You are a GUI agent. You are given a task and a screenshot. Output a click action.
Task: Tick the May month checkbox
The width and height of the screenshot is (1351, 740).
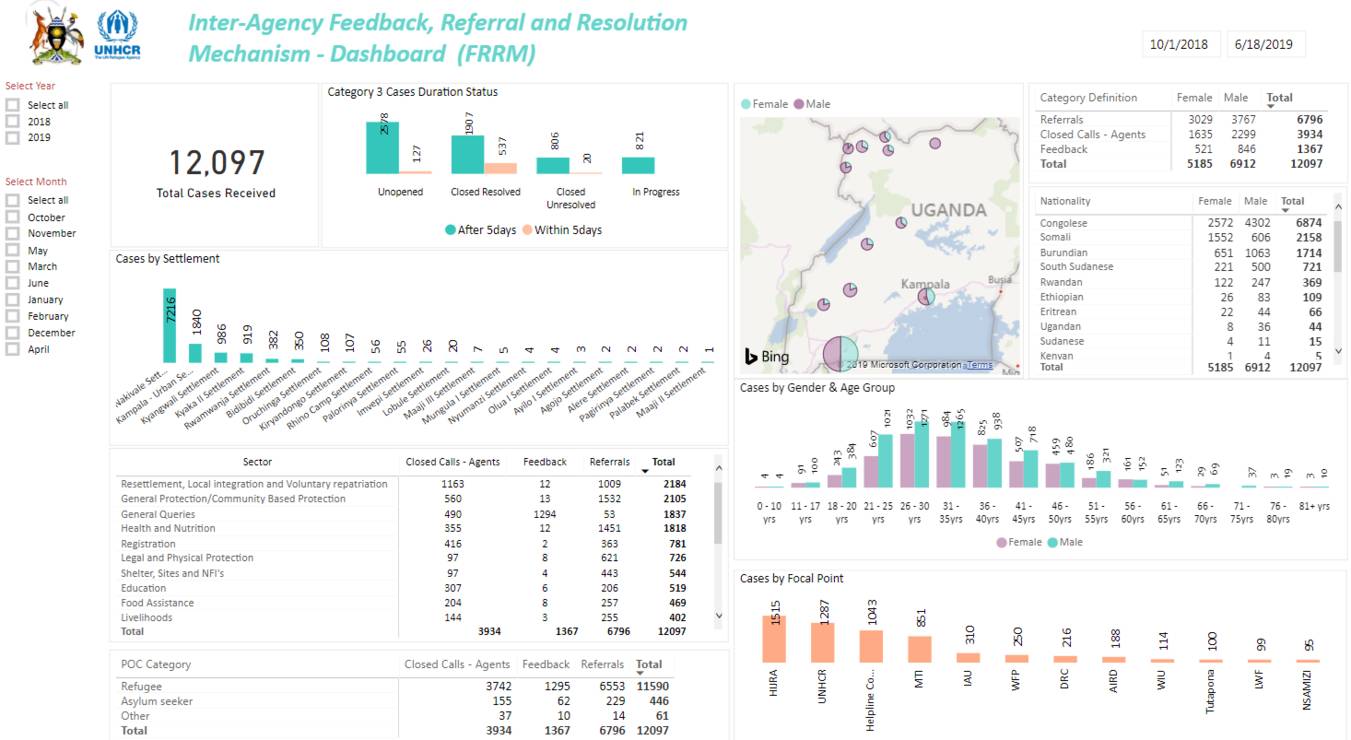coord(12,250)
